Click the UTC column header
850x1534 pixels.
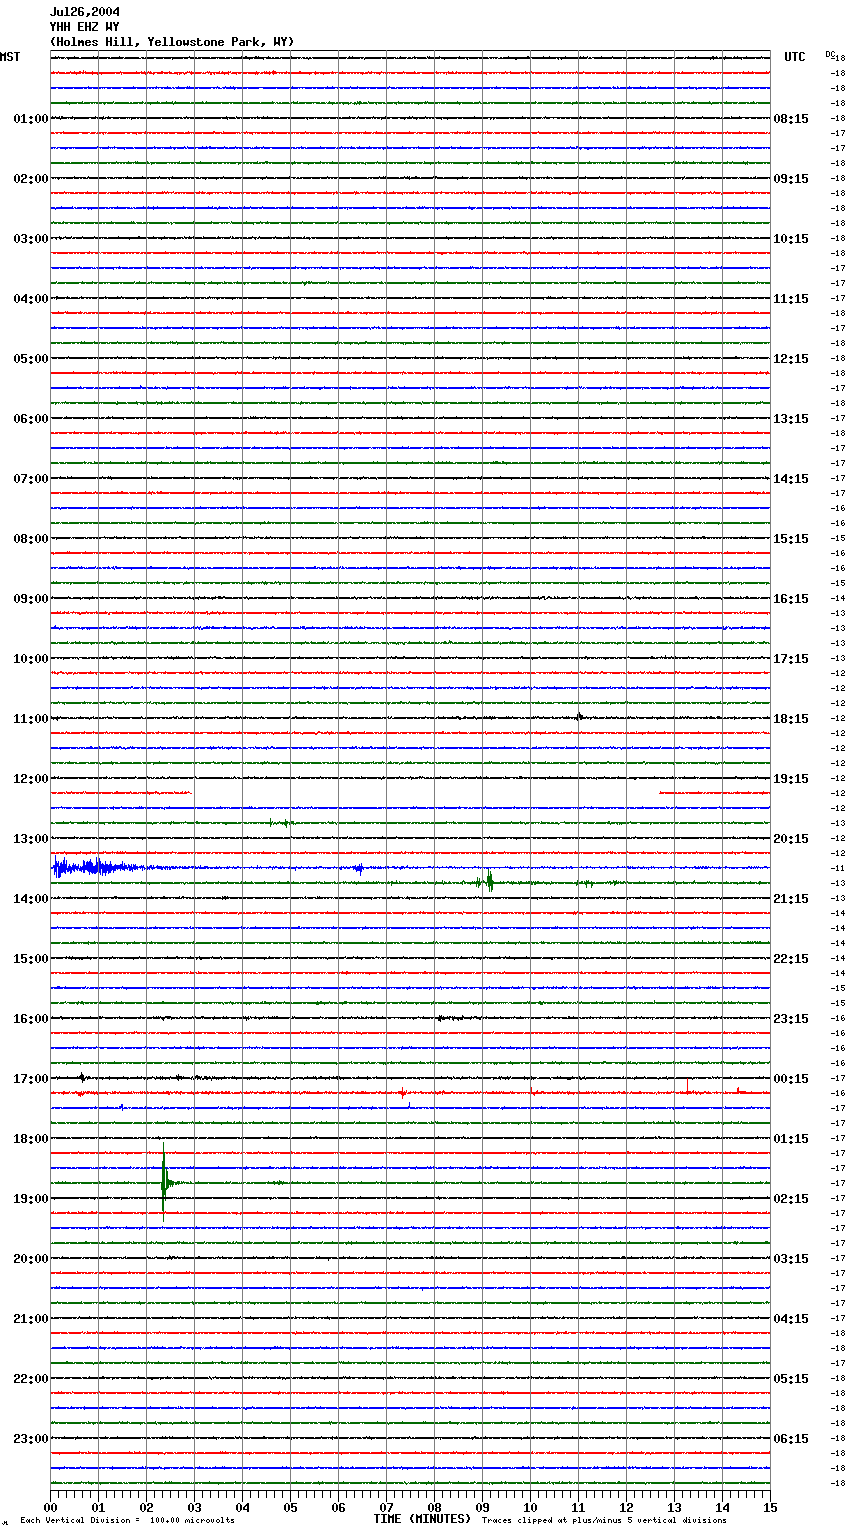(x=795, y=57)
